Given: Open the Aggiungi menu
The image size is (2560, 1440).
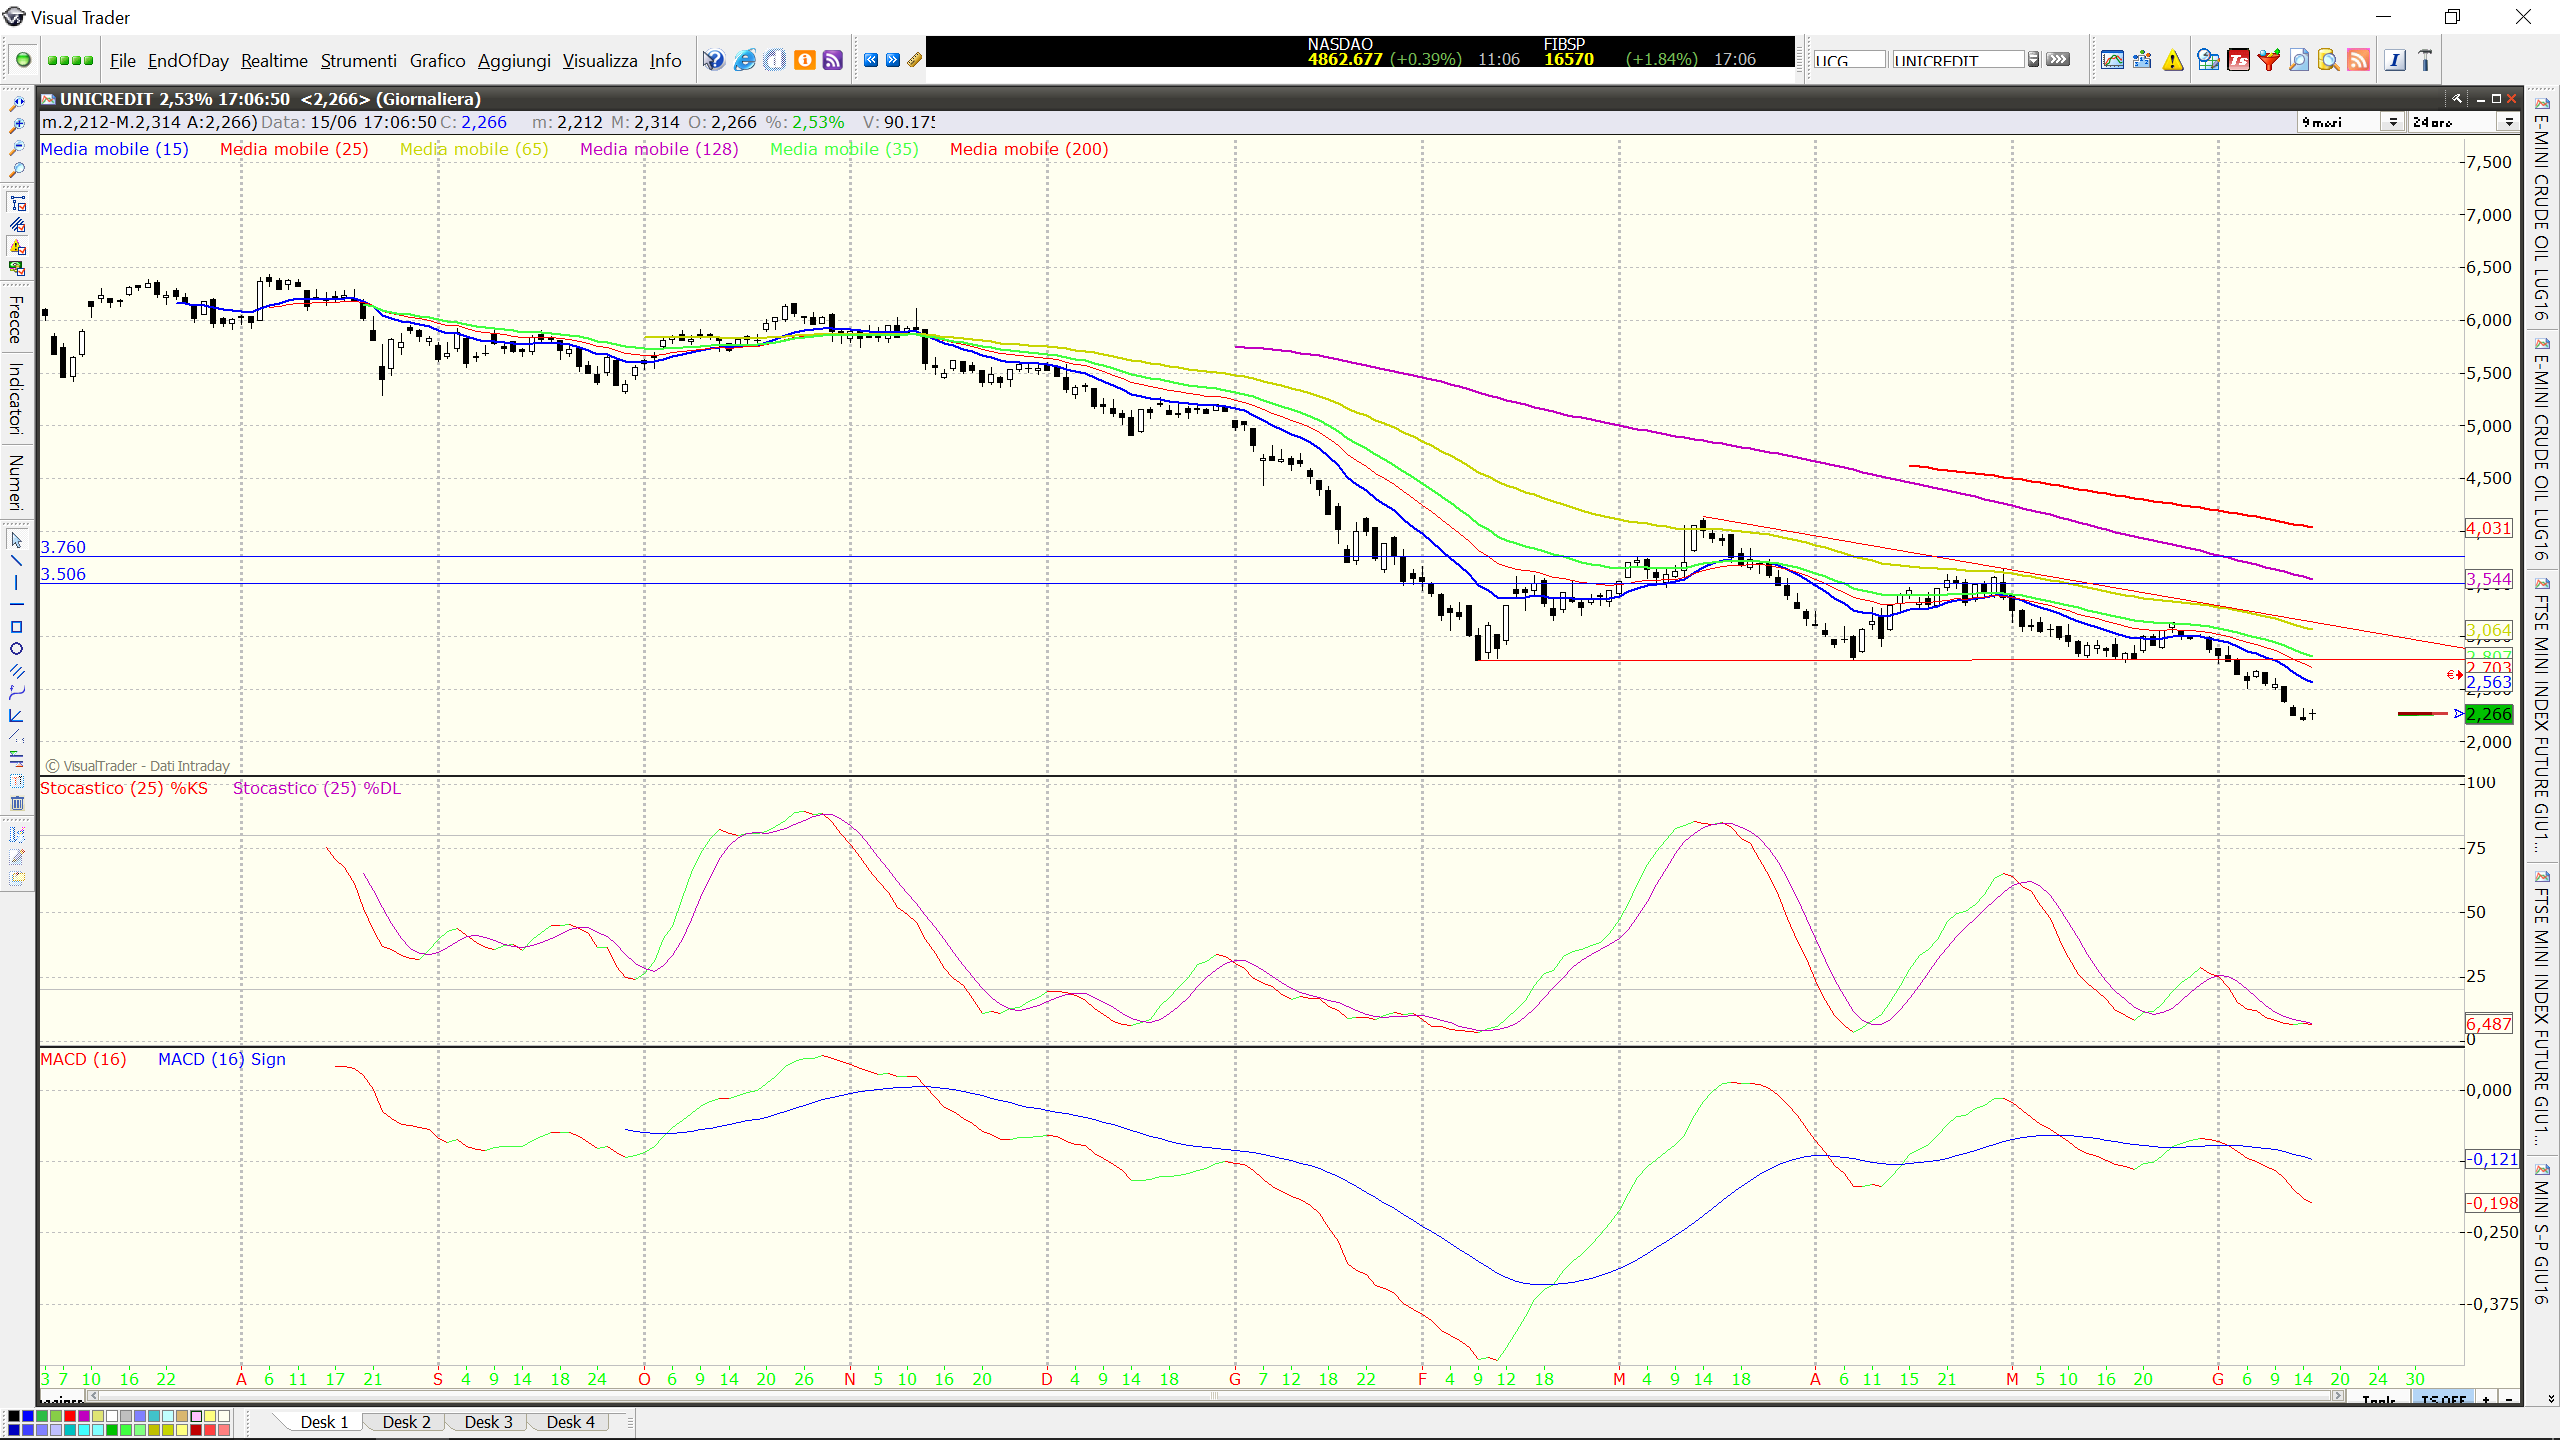Looking at the screenshot, I should pos(514,61).
